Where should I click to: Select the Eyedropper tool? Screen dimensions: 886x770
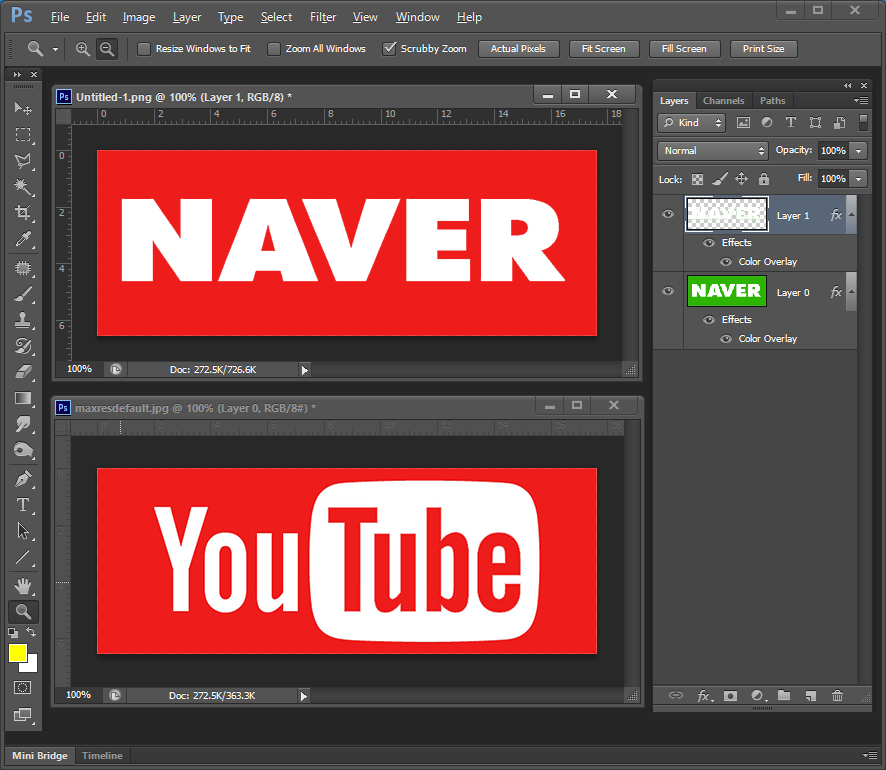(23, 240)
